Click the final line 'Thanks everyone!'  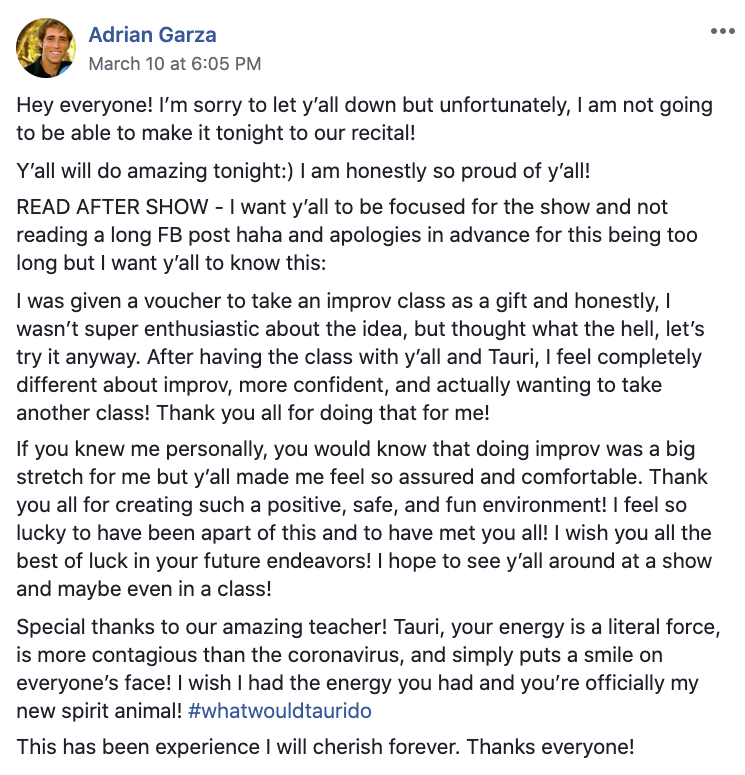pyautogui.click(x=550, y=747)
